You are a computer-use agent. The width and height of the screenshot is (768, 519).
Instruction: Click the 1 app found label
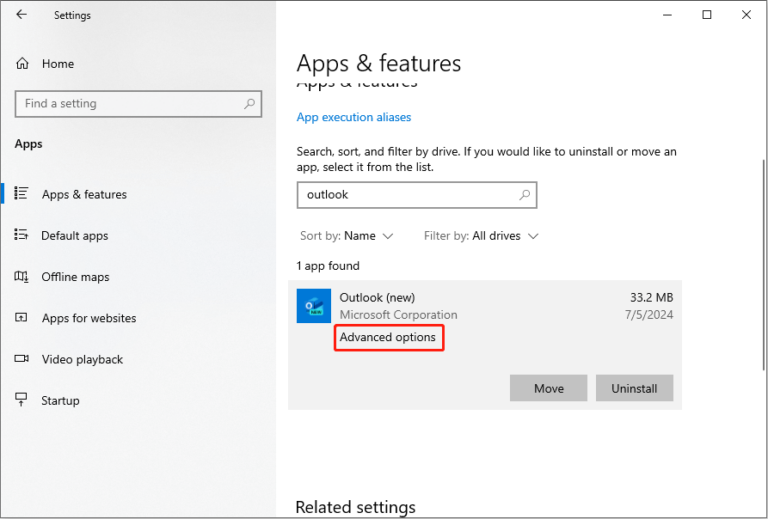pos(328,266)
